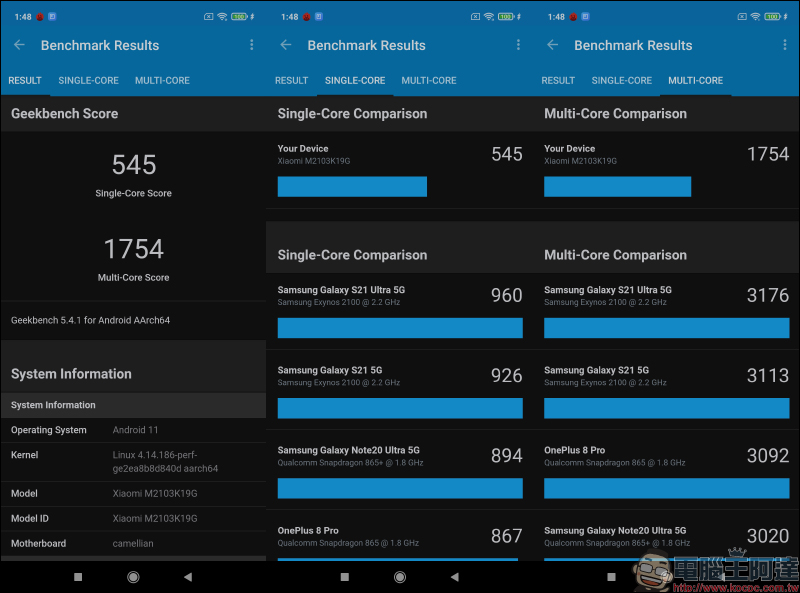Select MULTI-CORE tab on the left screen

click(162, 81)
